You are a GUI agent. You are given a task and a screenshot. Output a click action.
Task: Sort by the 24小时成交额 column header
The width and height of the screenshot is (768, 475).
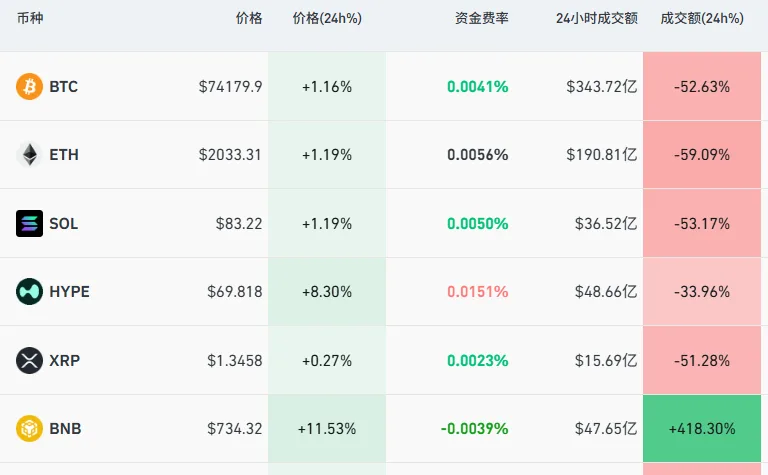pyautogui.click(x=597, y=18)
